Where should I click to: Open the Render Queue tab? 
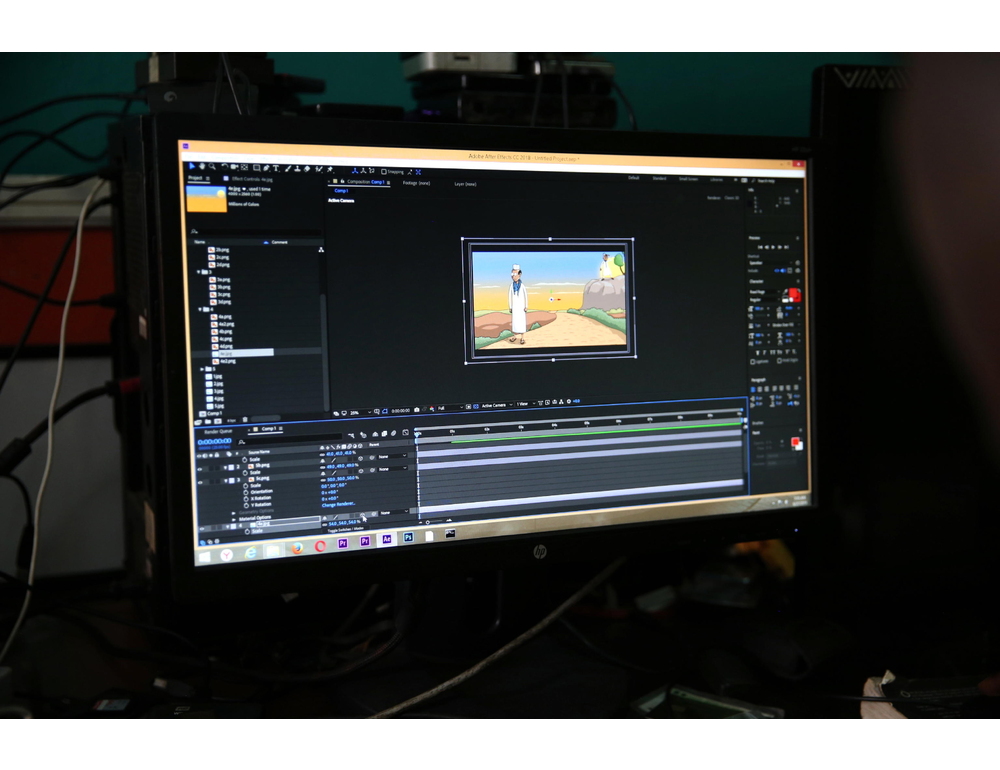coord(218,432)
